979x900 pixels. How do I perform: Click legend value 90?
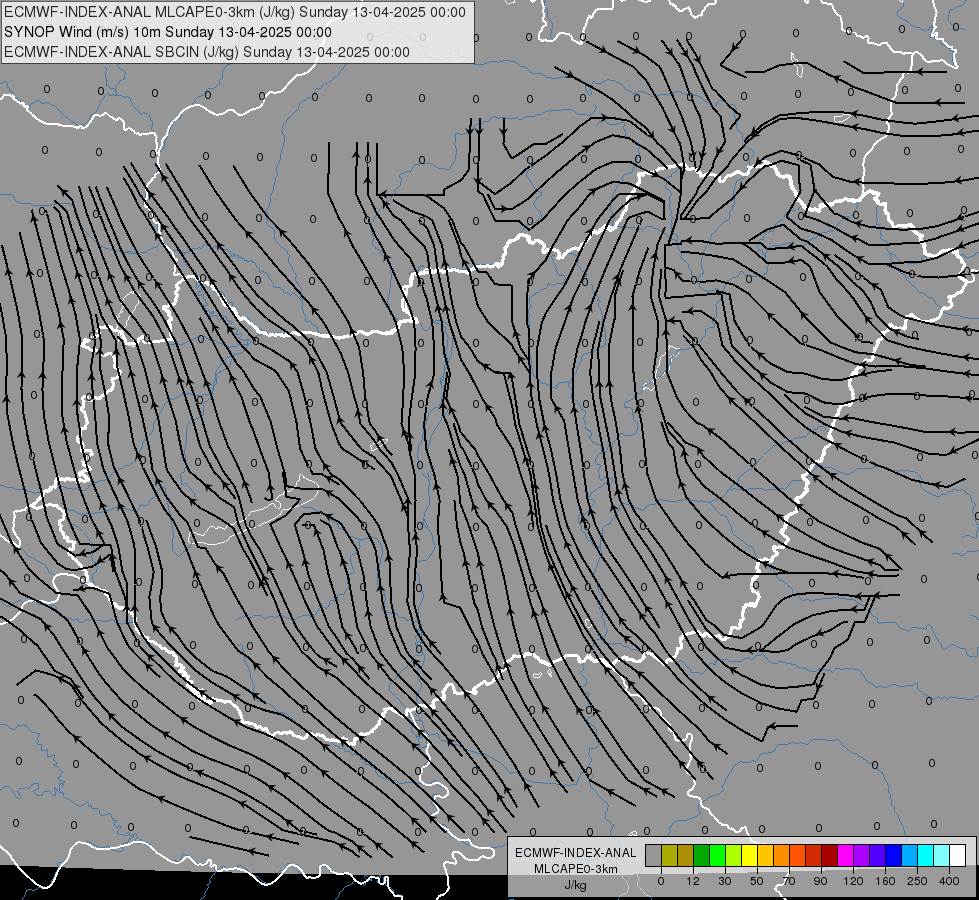click(820, 881)
